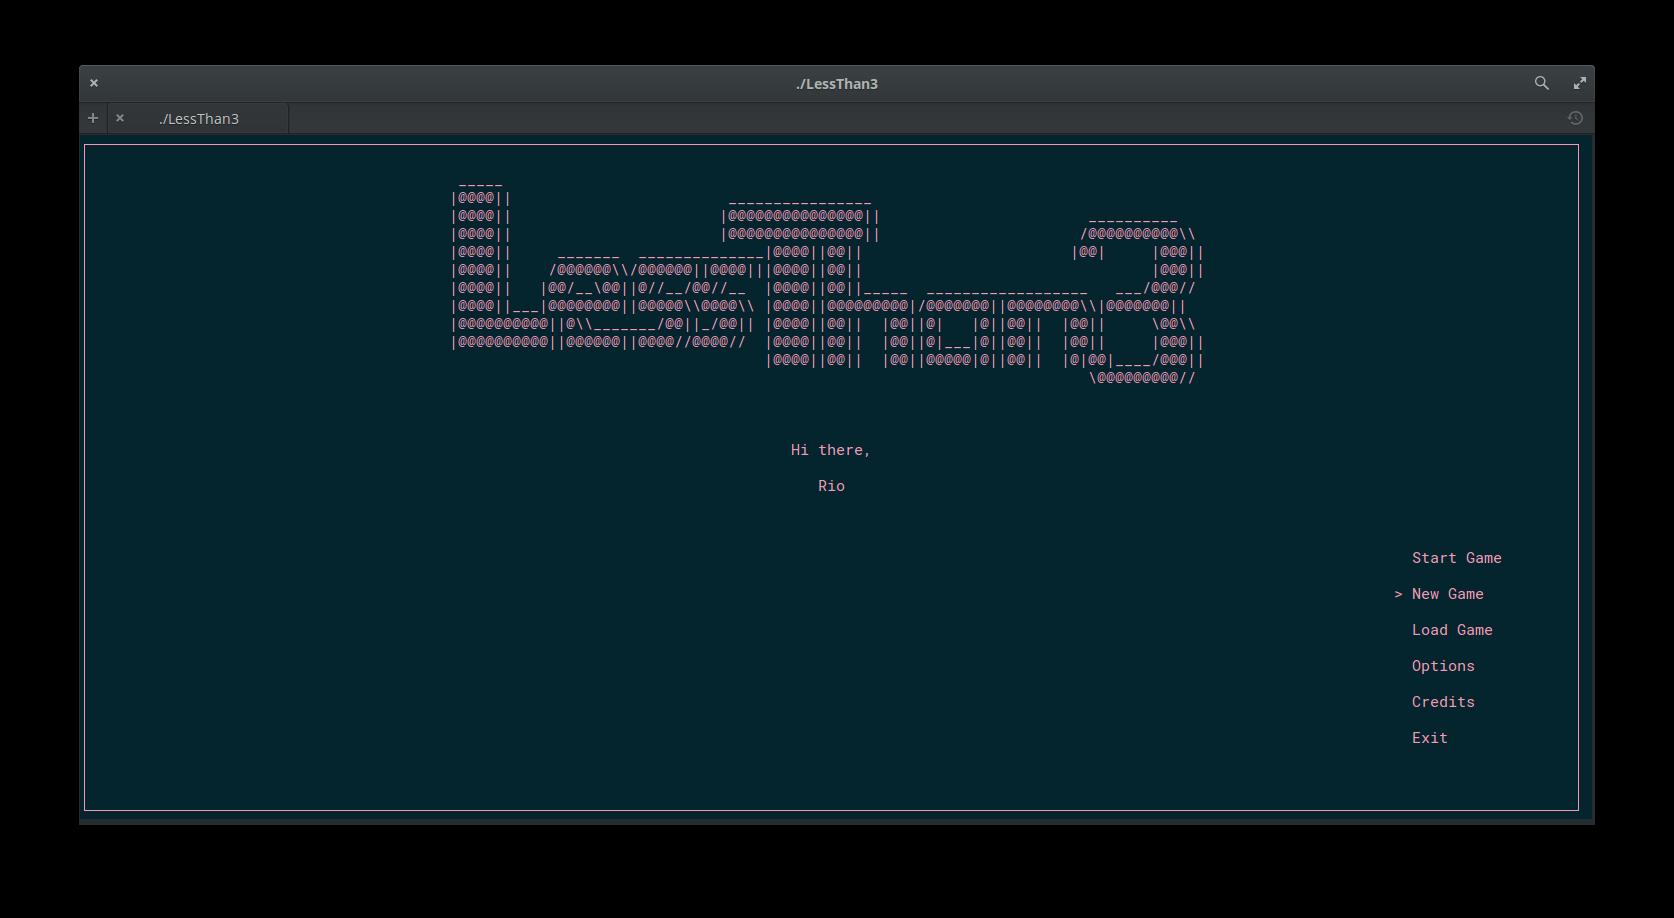Open the closed tabs history icon
Image resolution: width=1674 pixels, height=918 pixels.
pos(1575,118)
